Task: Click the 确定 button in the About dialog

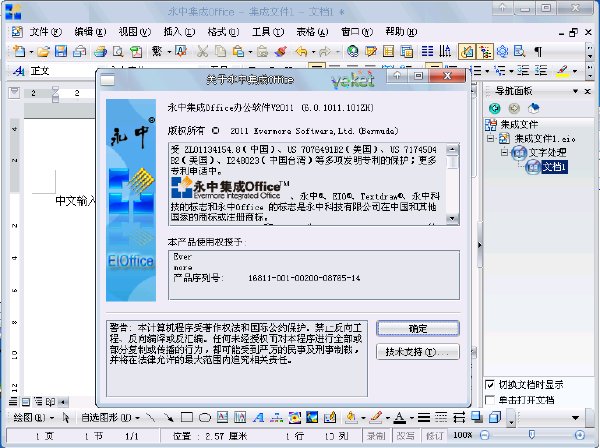Action: pos(417,329)
